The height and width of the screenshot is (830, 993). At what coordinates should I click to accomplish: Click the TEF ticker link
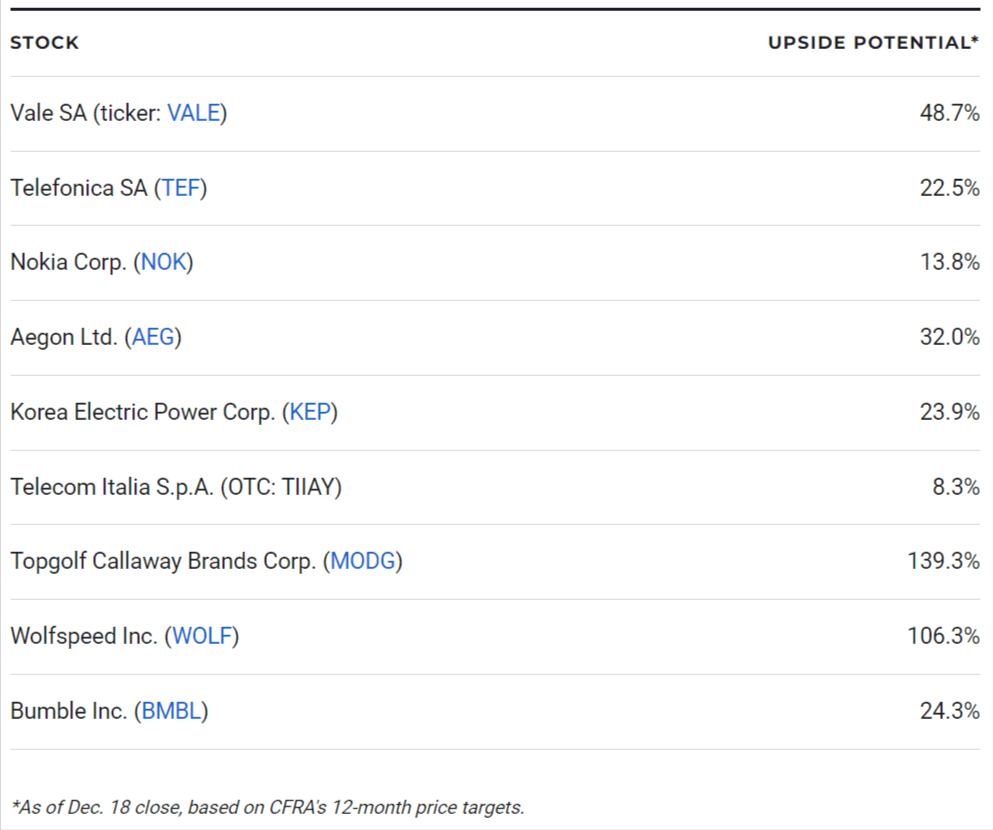(x=181, y=188)
